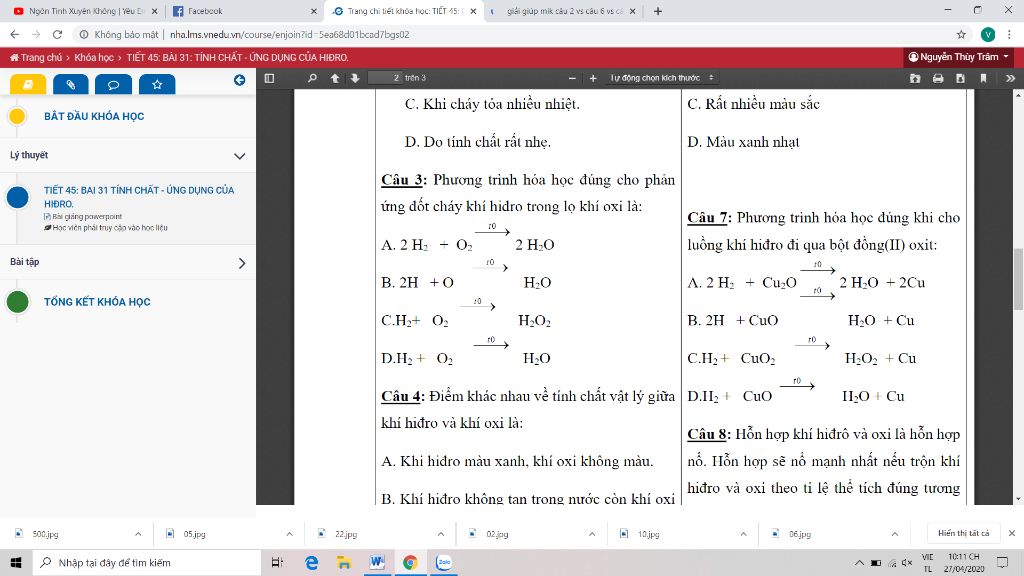Open Task View on taskbar

[x=277, y=562]
